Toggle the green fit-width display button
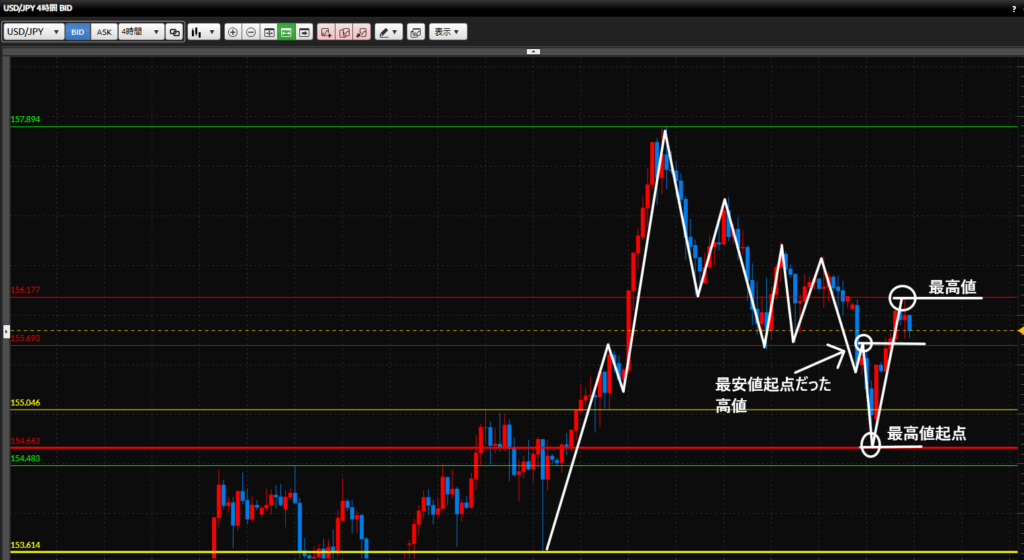Screen dimensions: 1024x560 click(x=286, y=32)
